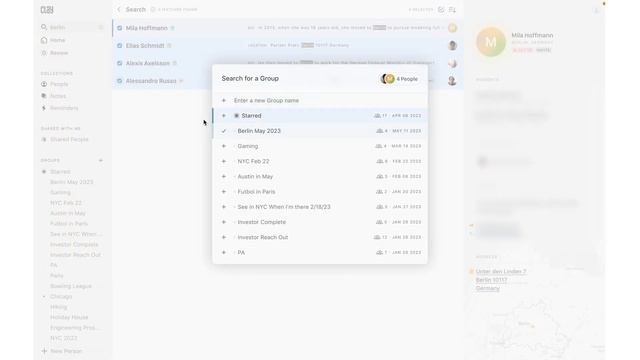Image resolution: width=640 pixels, height=360 pixels.
Task: Click Alessandro Russo's row avatar
Action: (452, 80)
